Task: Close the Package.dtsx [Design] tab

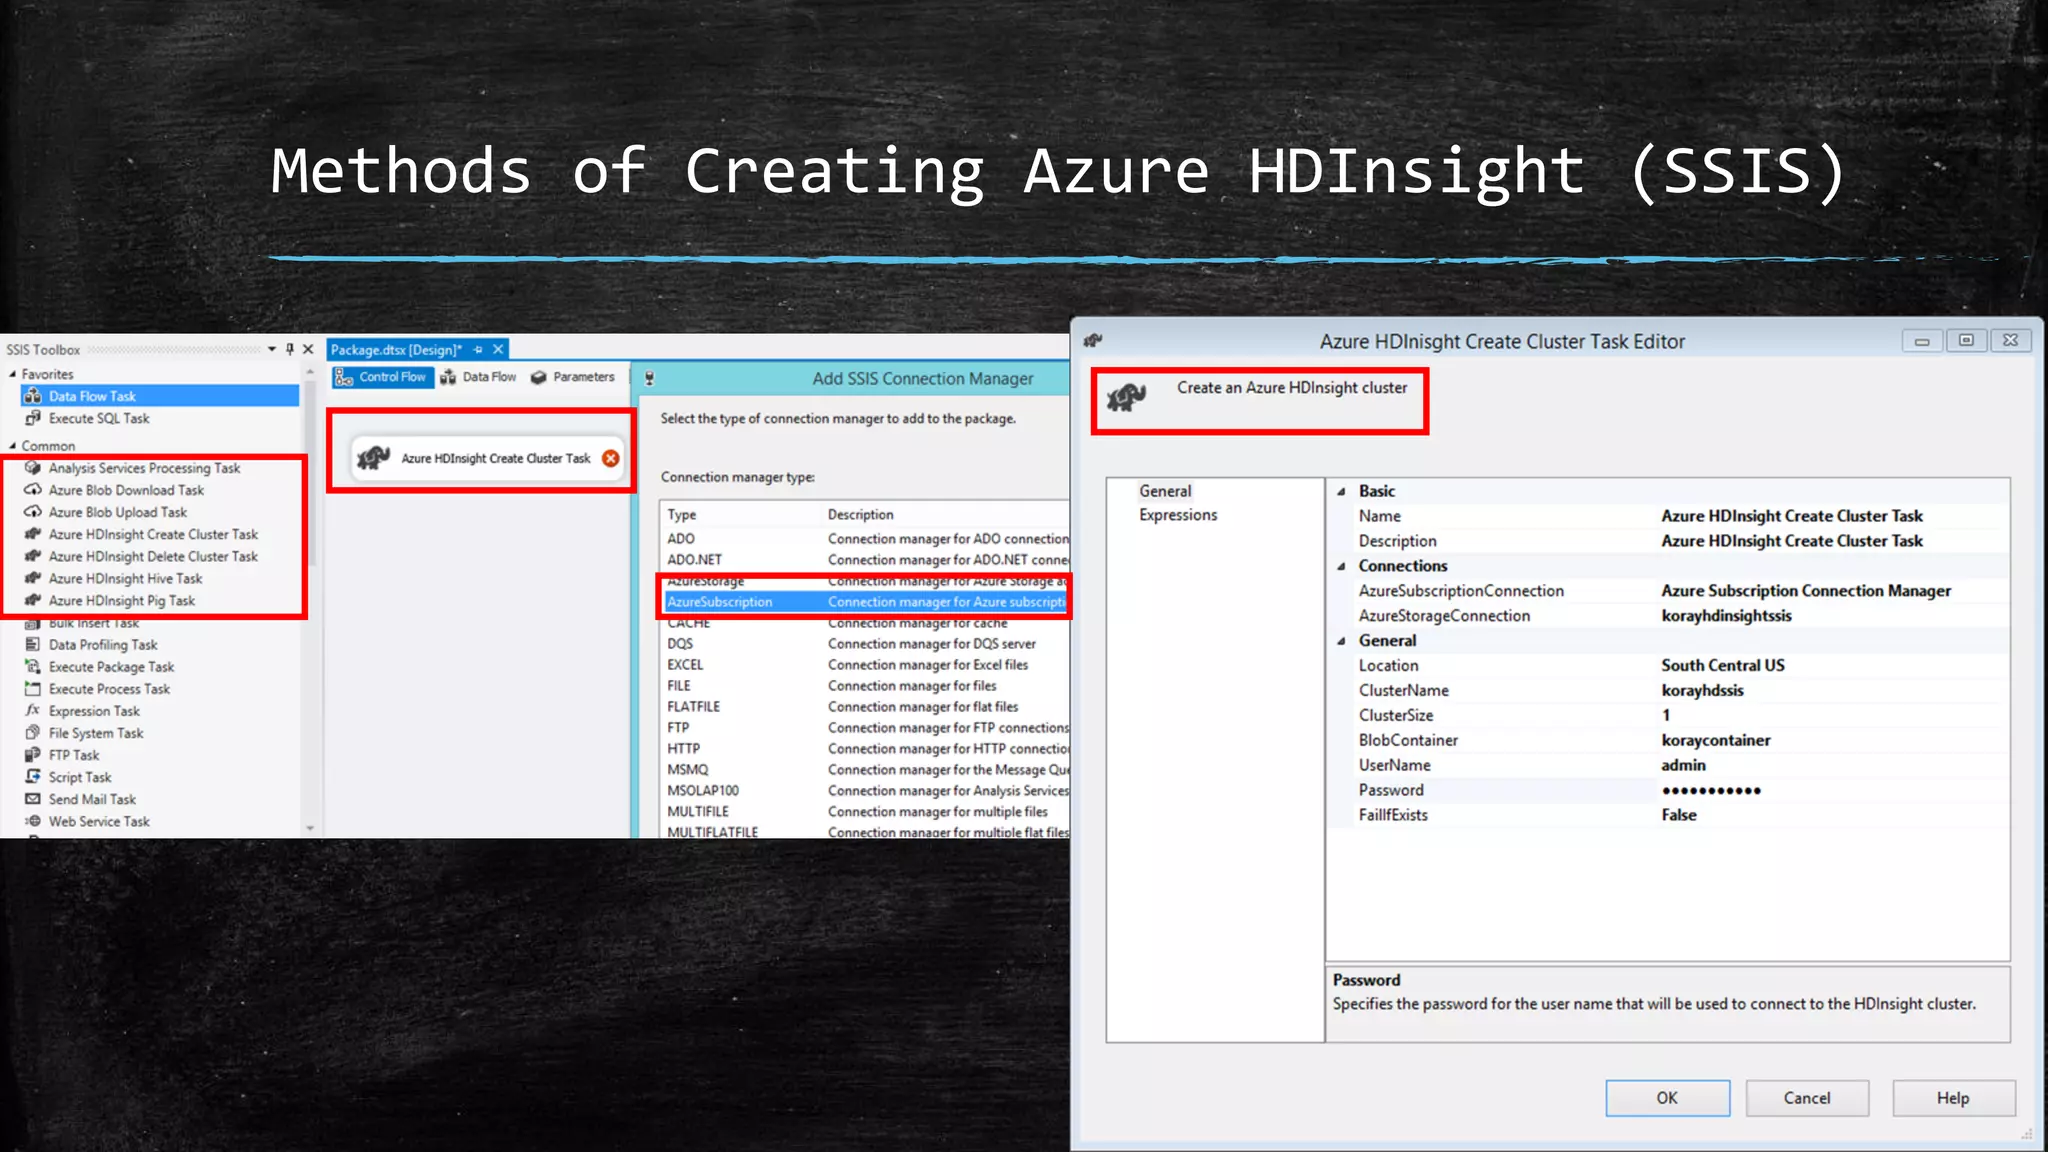Action: pos(498,350)
